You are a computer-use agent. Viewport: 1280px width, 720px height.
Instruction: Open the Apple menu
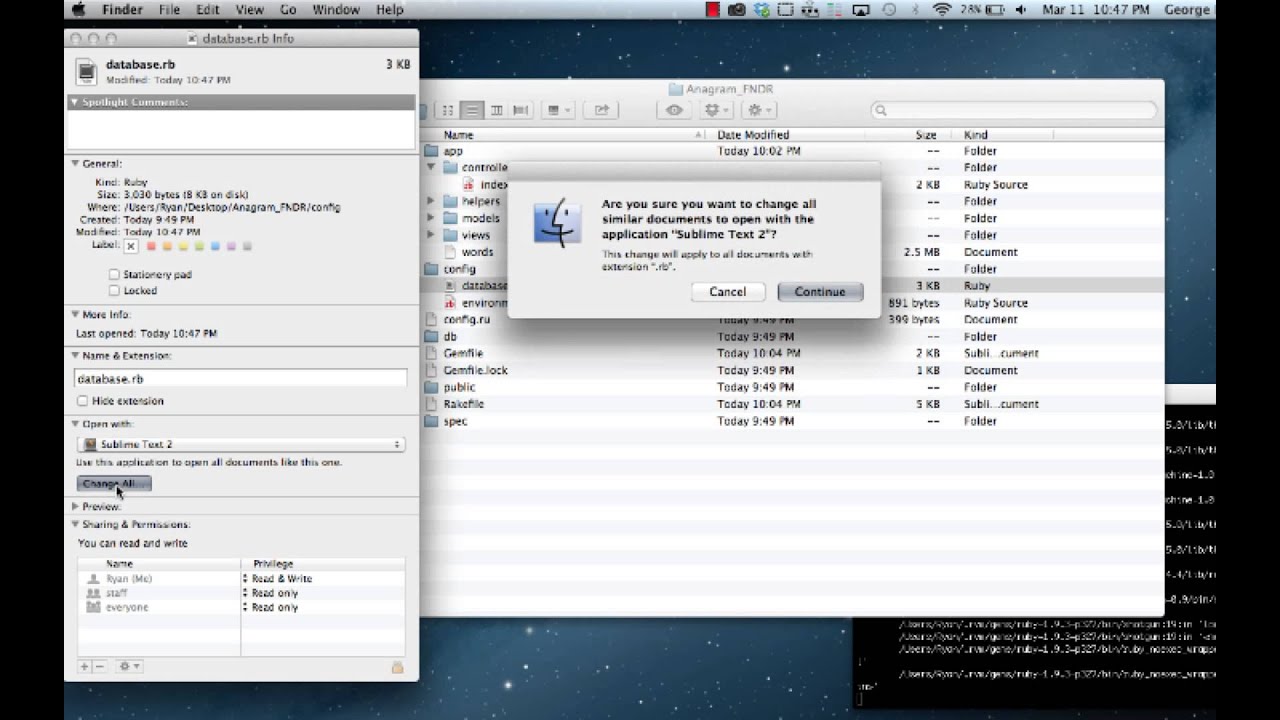79,10
